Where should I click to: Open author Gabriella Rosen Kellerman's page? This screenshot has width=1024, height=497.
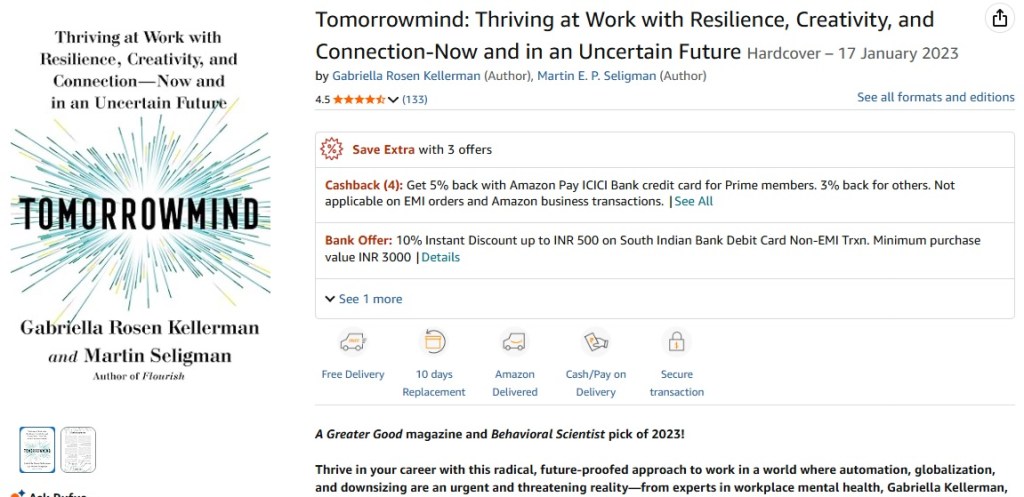[x=405, y=75]
